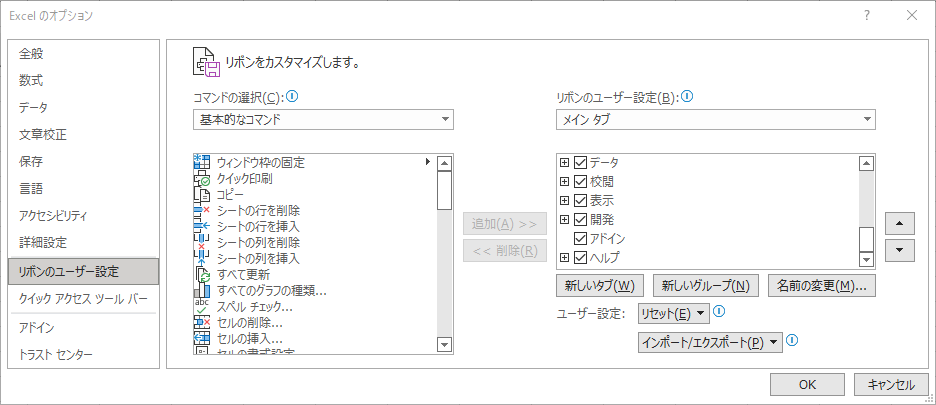Viewport: 936px width, 405px height.
Task: Open the 基本的なコマンド dropdown
Action: (324, 119)
